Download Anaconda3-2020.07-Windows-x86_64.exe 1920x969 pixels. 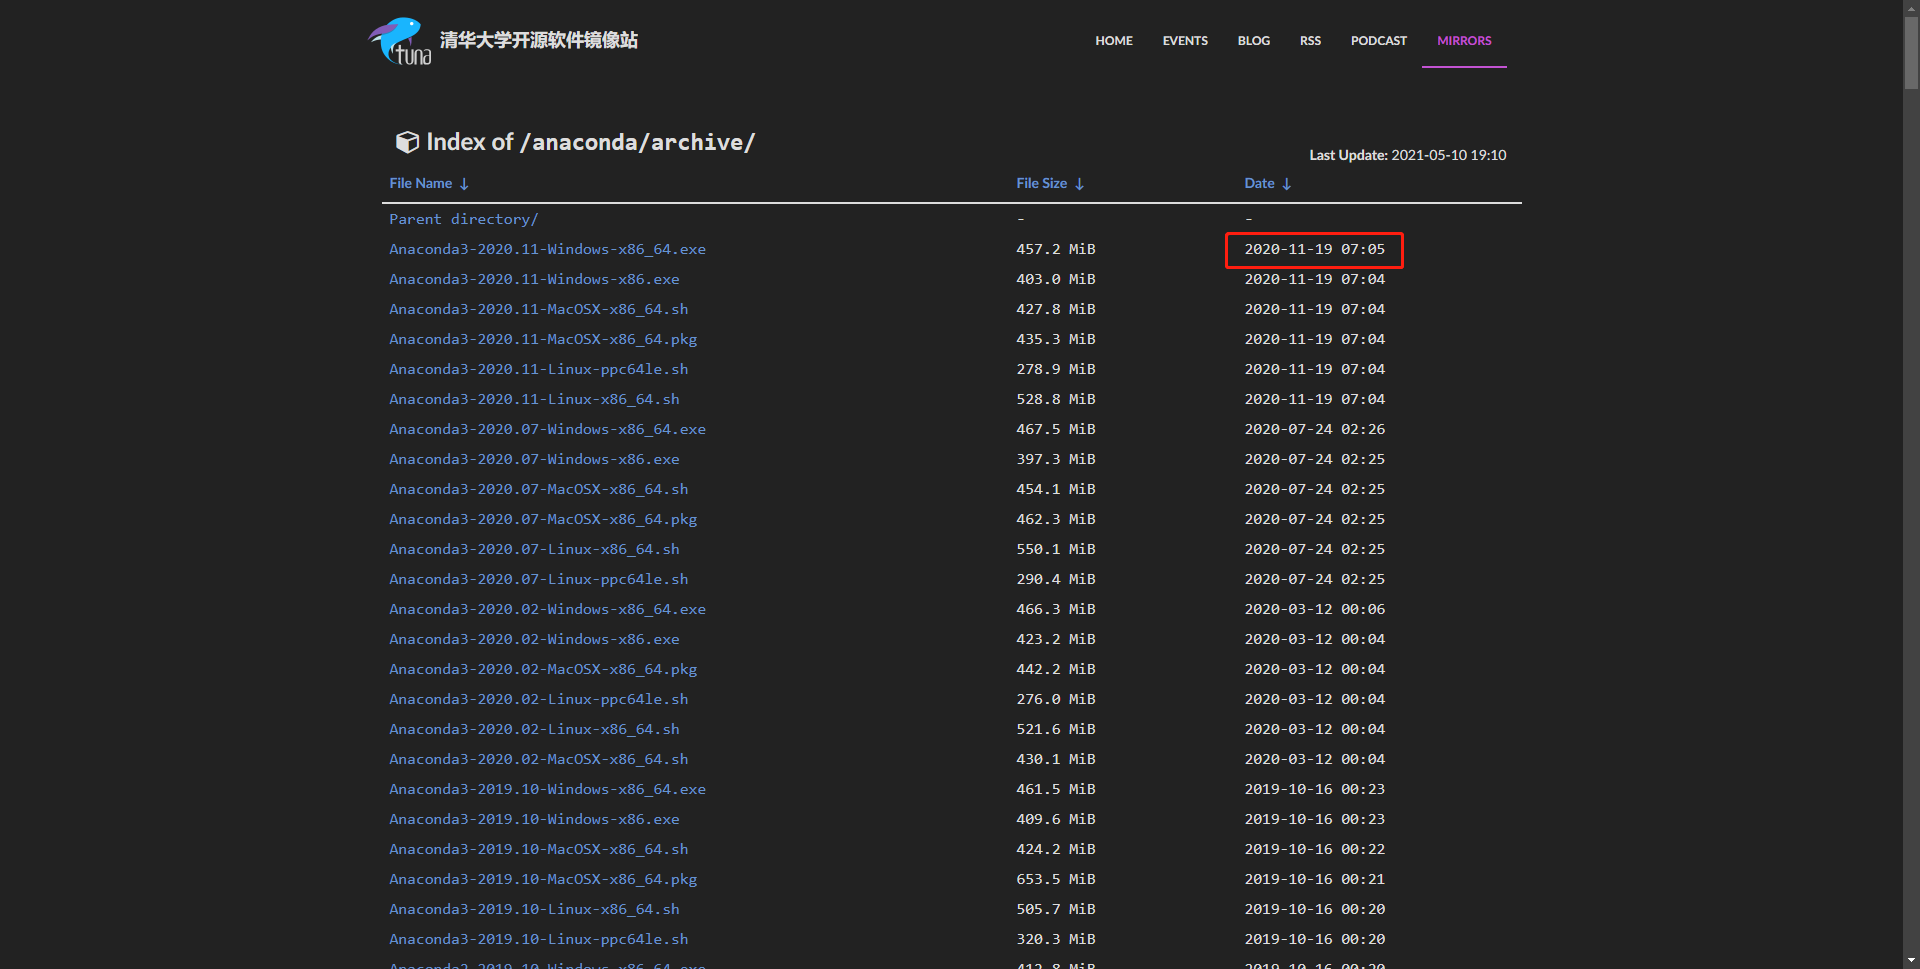[547, 429]
